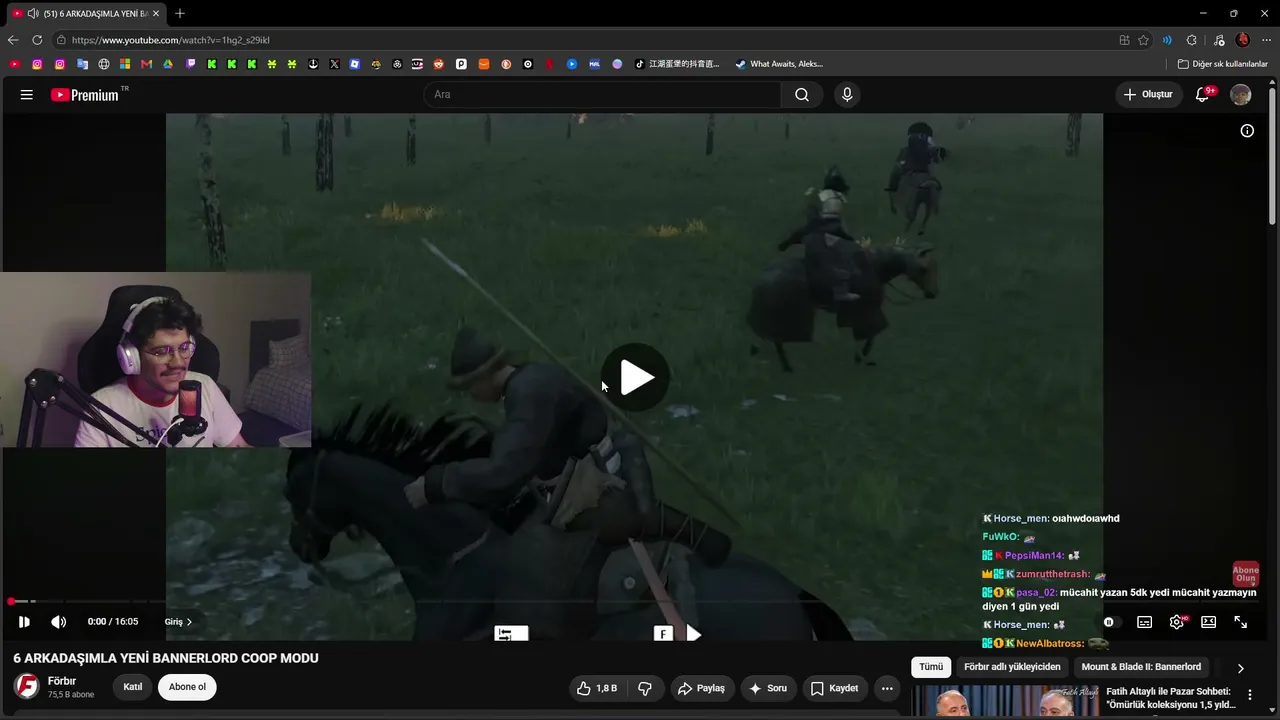This screenshot has height=720, width=1280.
Task: Open the 'Diğer sık kullanılanlar' bookmarks folder
Action: [1222, 64]
